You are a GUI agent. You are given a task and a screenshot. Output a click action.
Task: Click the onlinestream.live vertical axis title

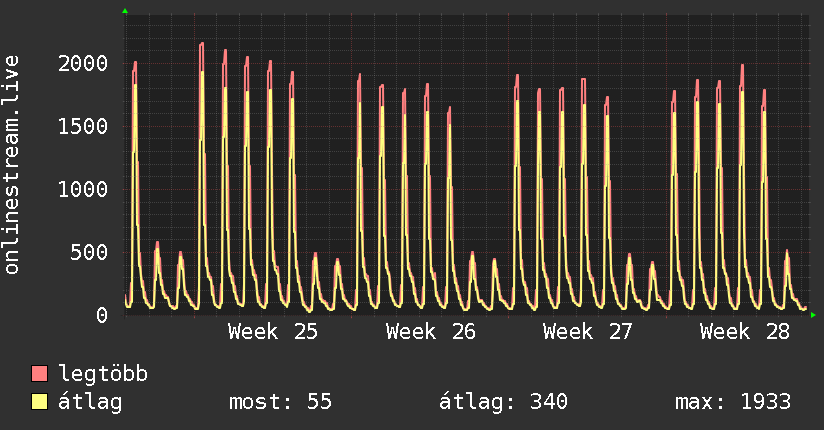click(12, 165)
